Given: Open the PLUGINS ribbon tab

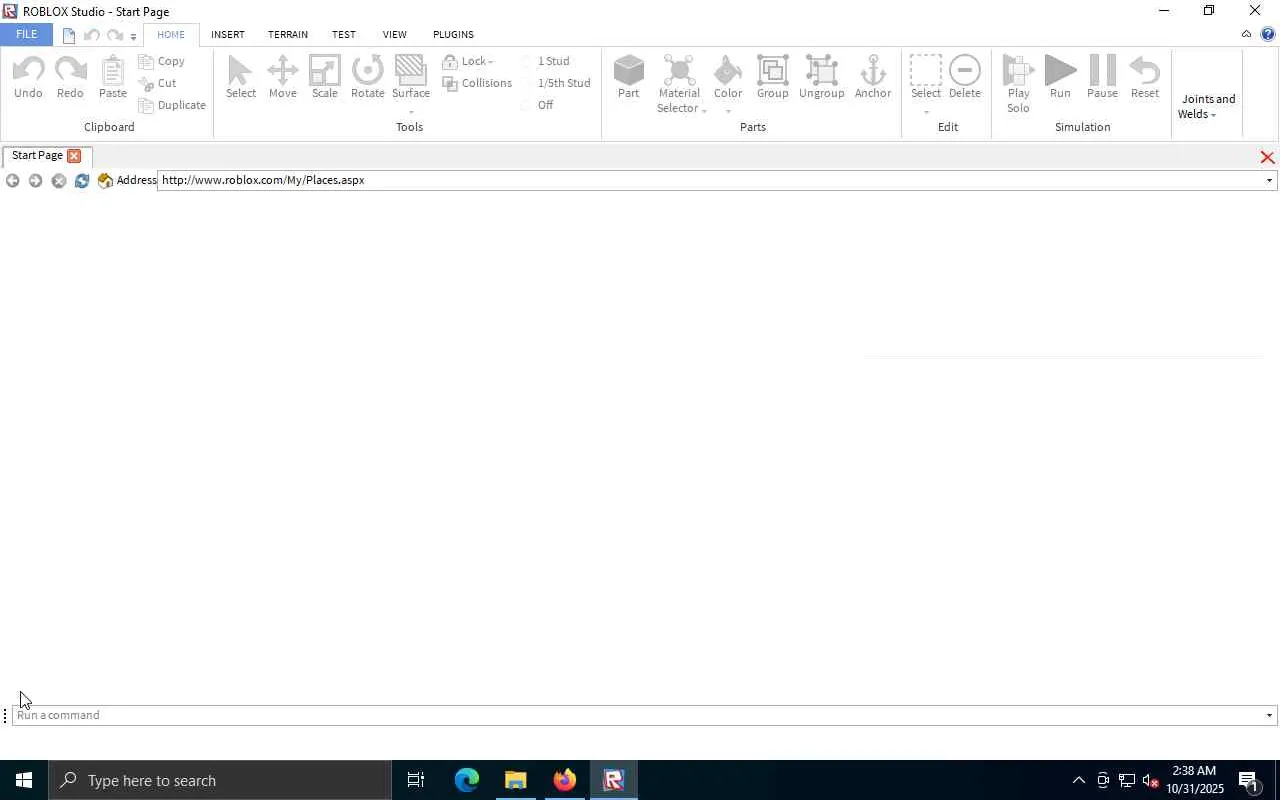Looking at the screenshot, I should (x=453, y=34).
